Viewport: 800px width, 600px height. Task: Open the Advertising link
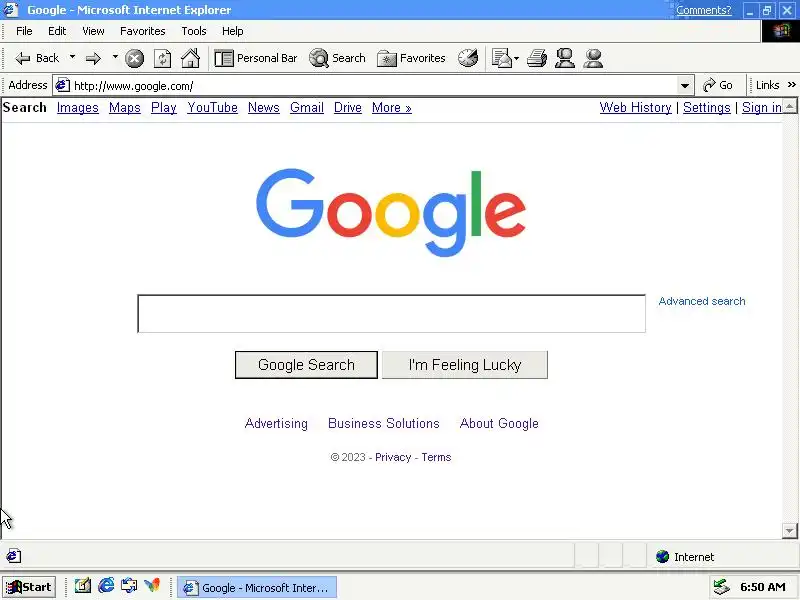[x=276, y=423]
